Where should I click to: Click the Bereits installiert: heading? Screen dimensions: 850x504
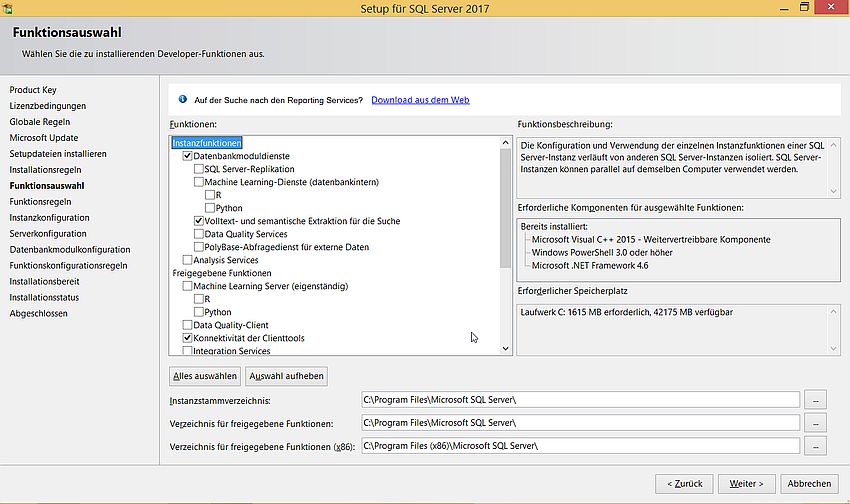(x=554, y=227)
